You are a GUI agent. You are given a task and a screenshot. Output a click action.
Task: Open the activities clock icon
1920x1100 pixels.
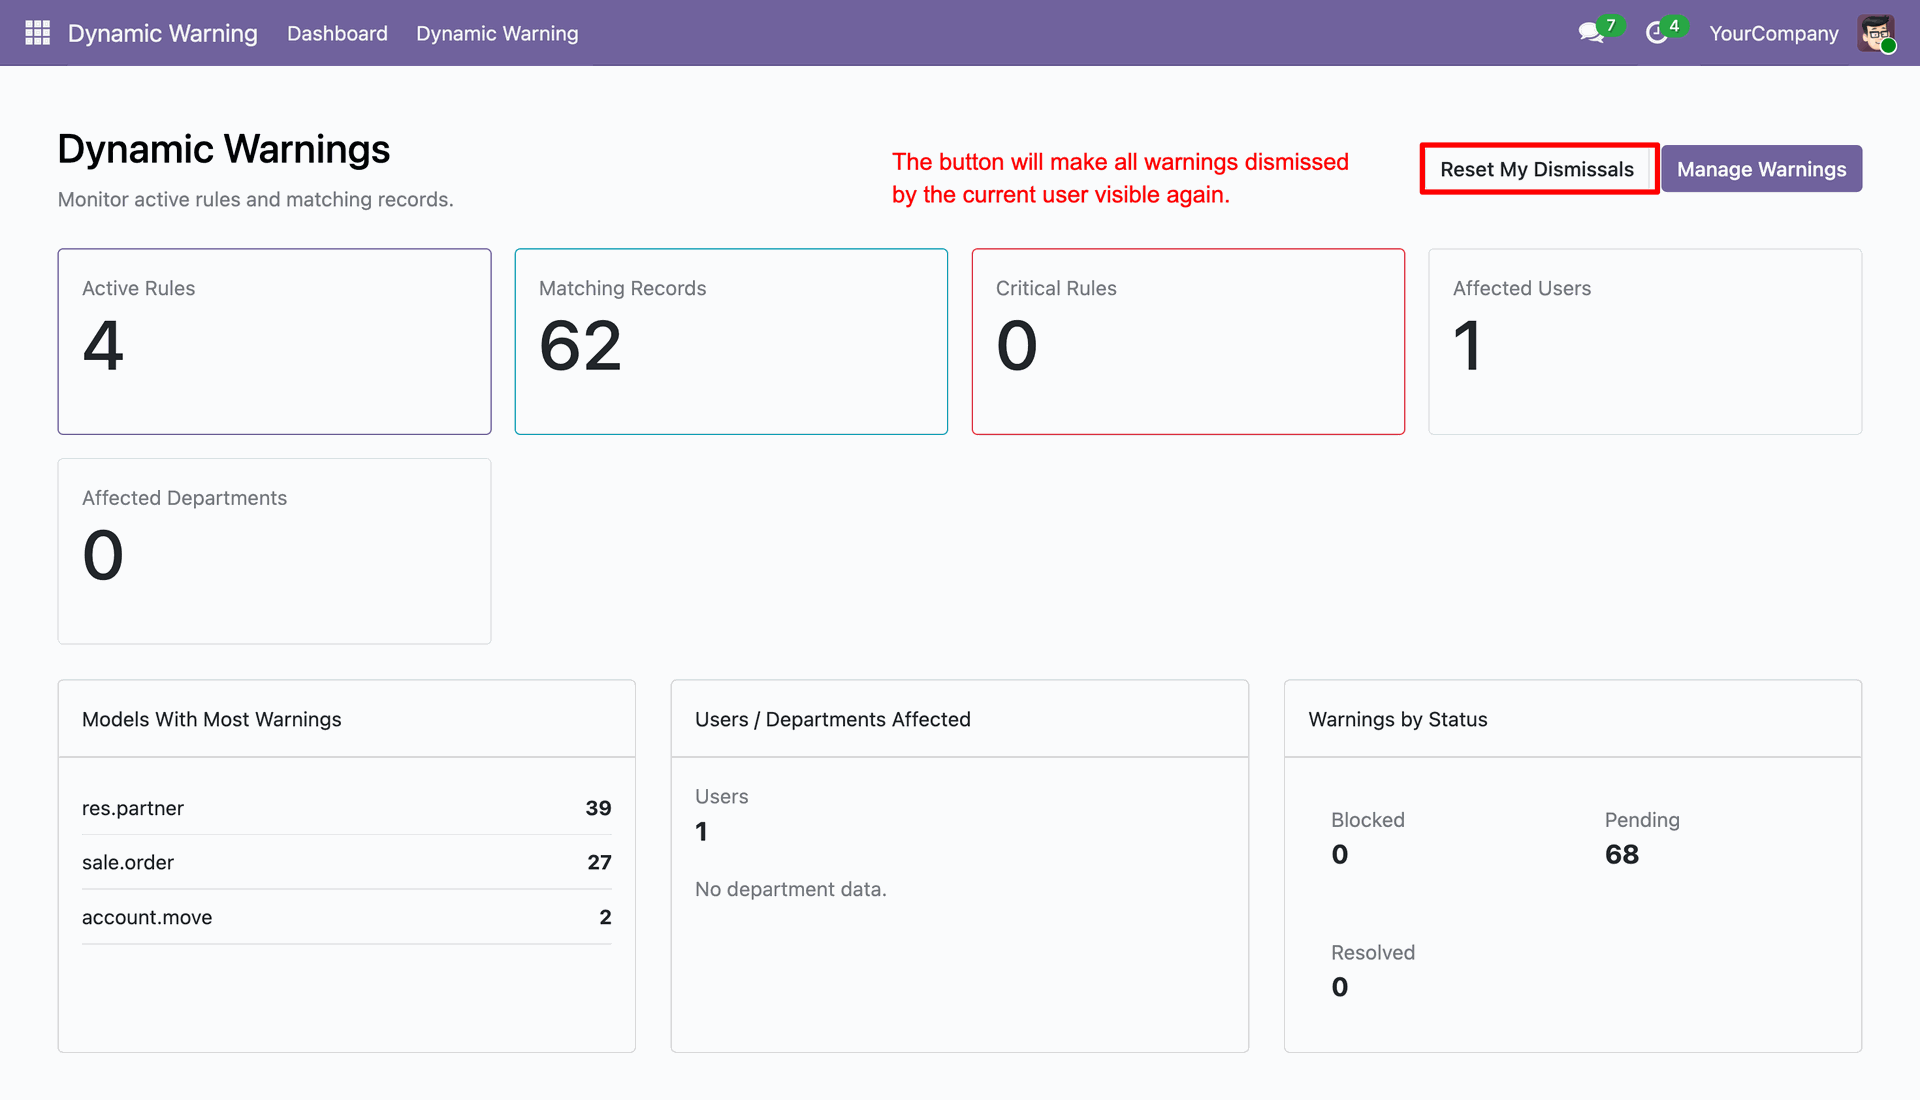[1657, 33]
